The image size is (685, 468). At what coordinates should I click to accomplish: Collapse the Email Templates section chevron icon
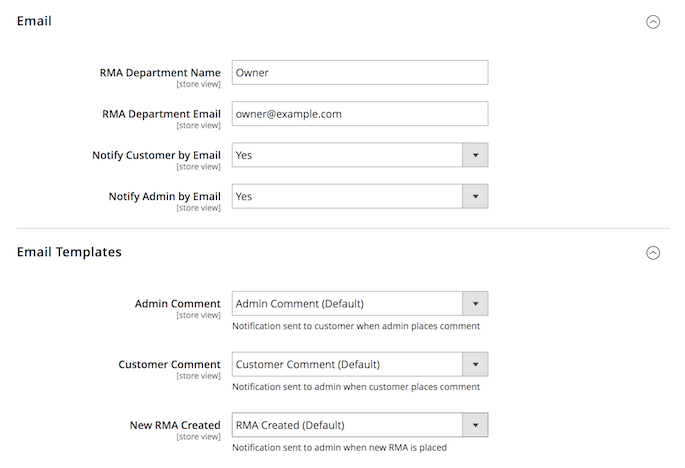click(653, 253)
